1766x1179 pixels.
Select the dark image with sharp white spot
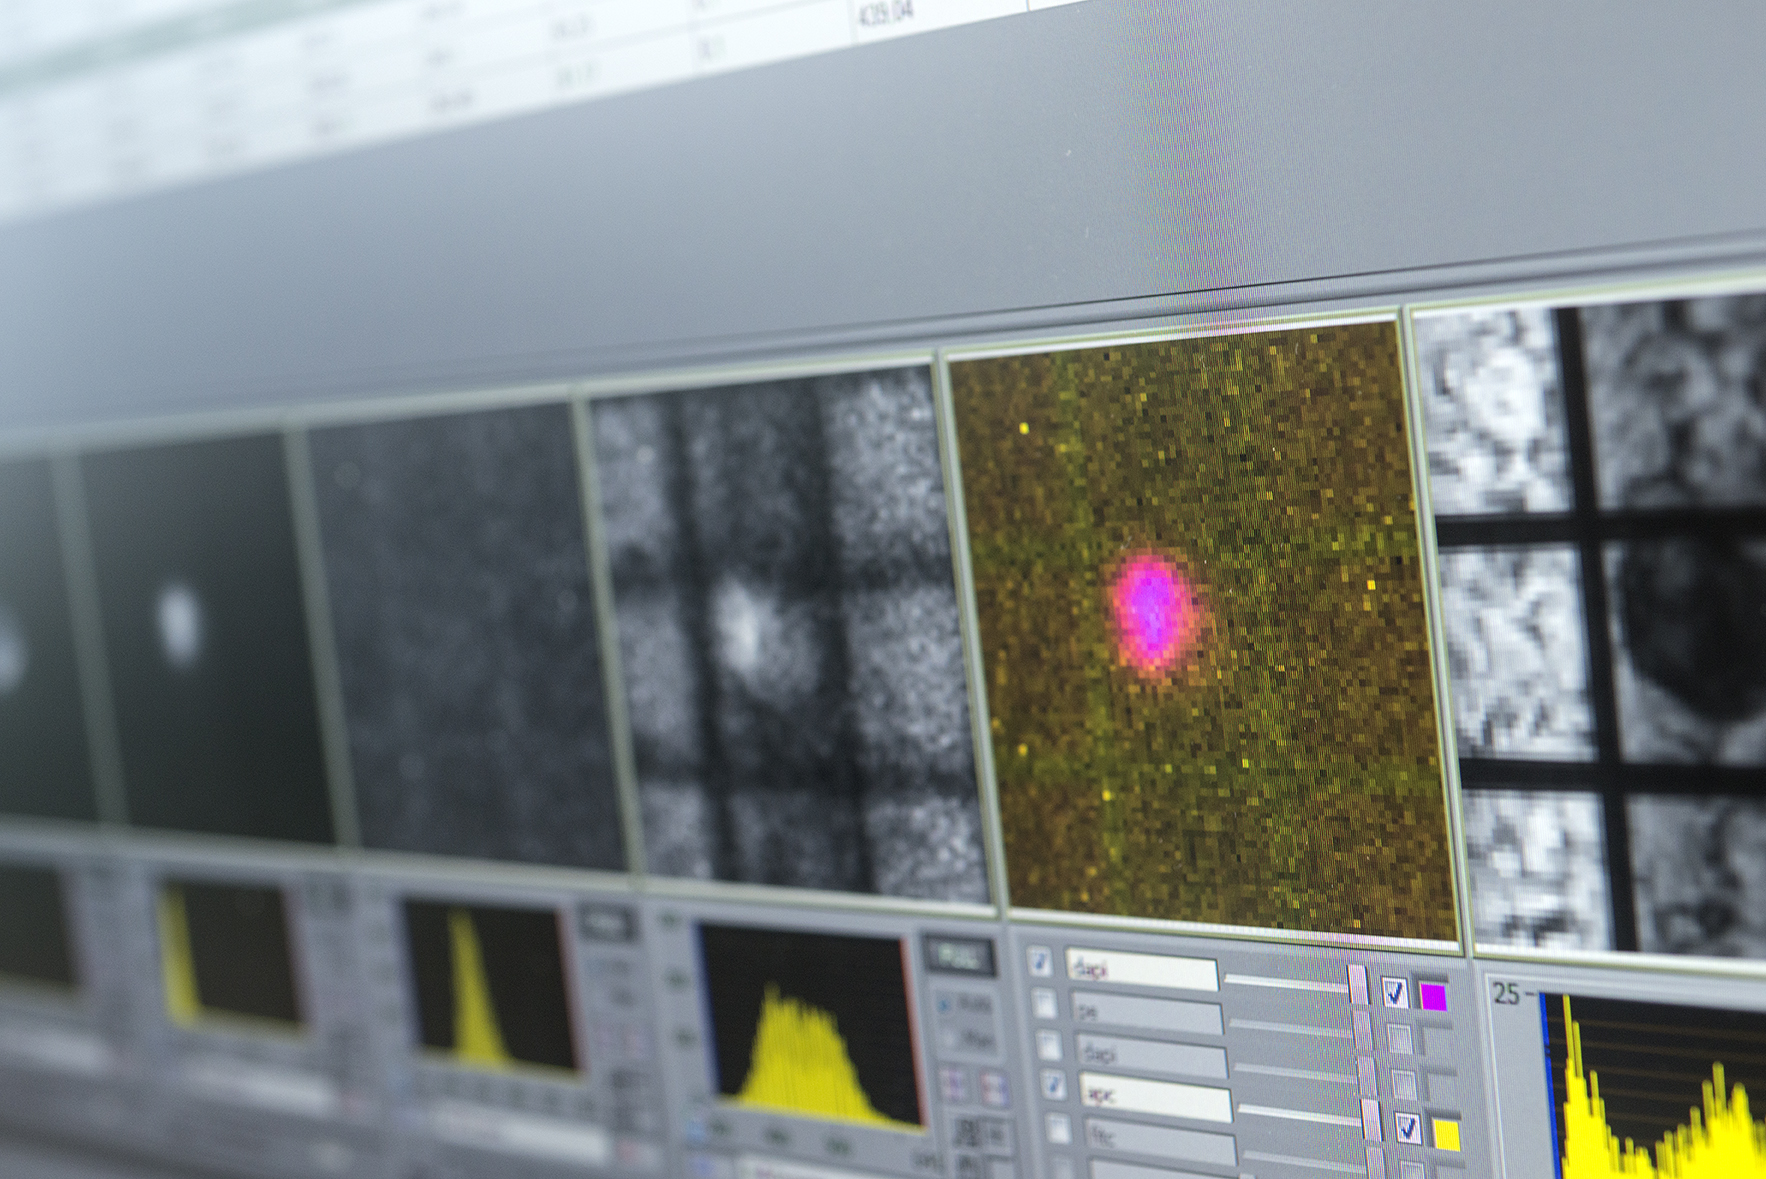205,640
